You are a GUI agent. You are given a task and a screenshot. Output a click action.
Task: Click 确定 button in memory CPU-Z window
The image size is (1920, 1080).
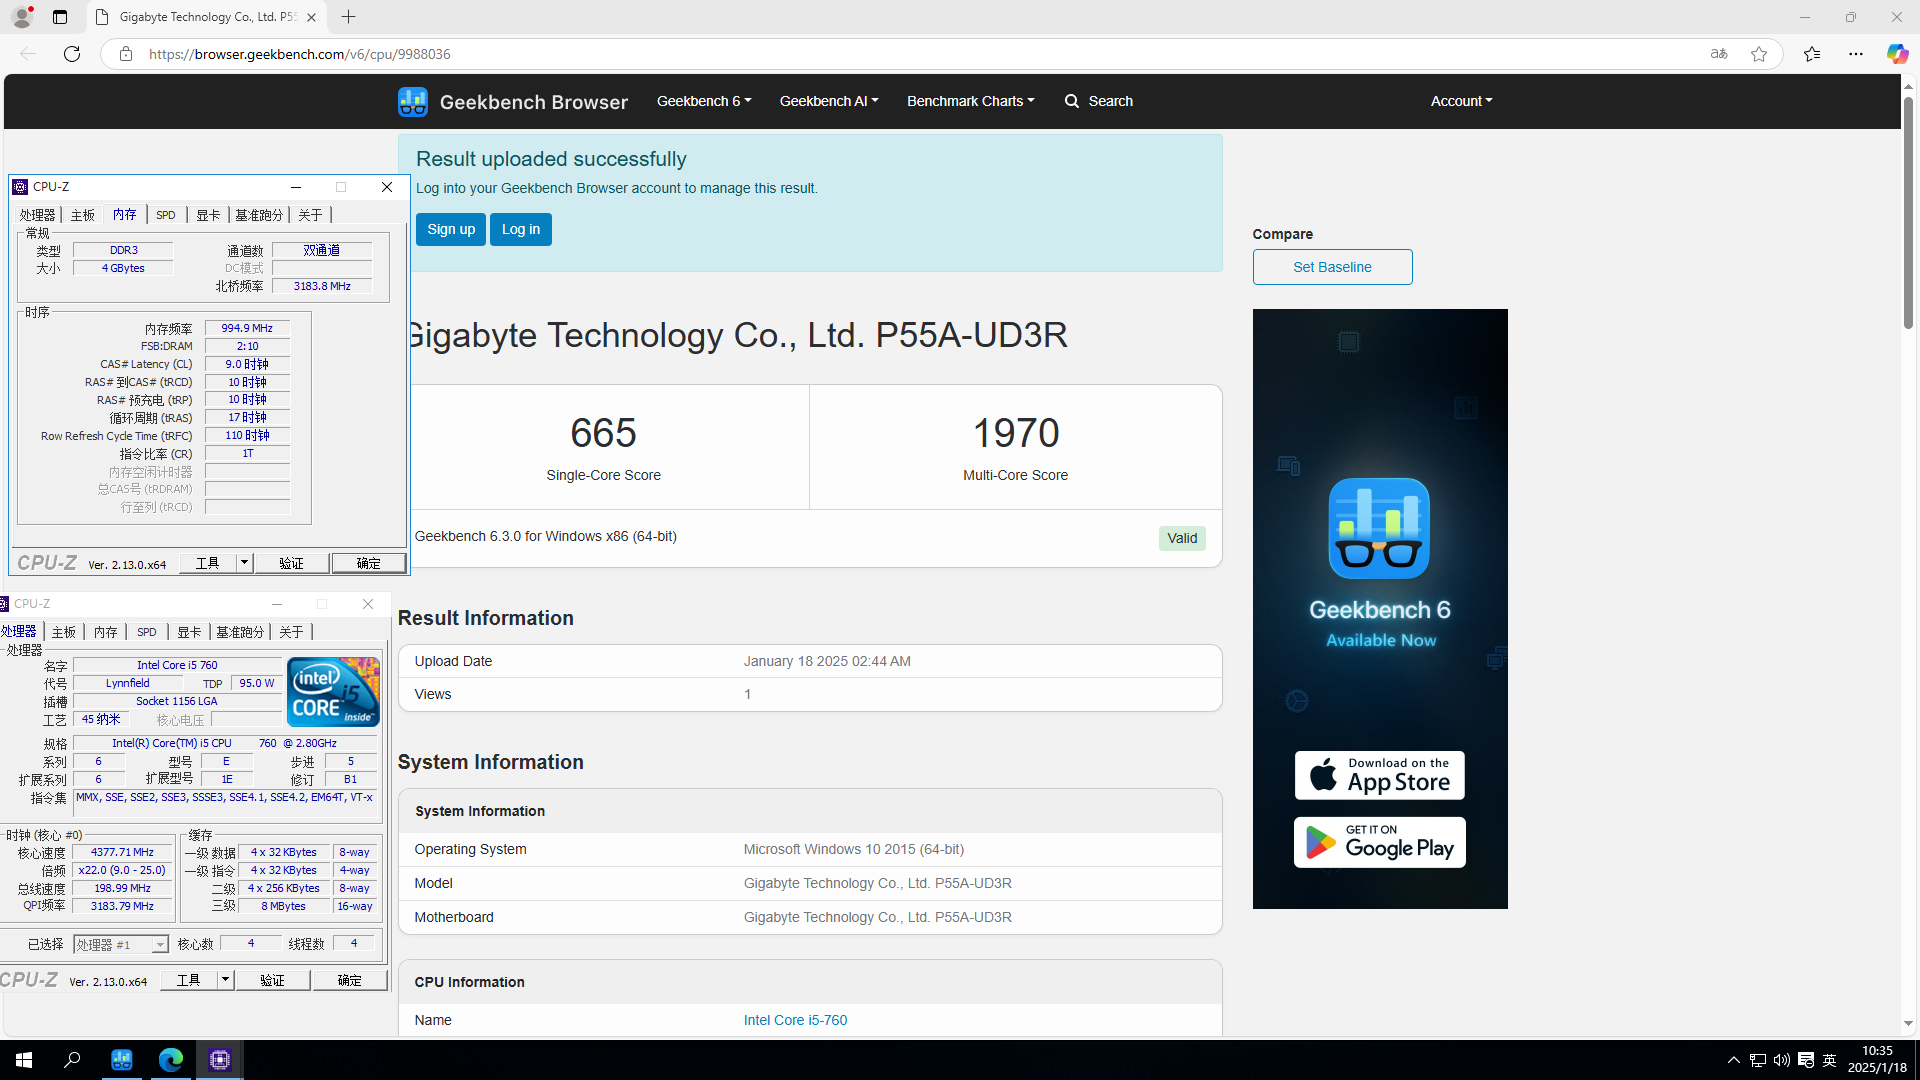(x=369, y=563)
